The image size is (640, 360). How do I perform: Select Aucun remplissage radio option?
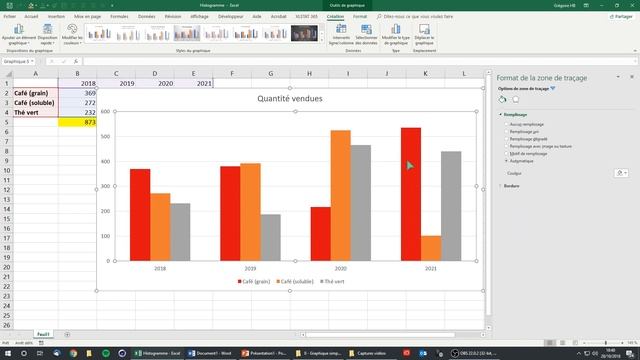(507, 124)
